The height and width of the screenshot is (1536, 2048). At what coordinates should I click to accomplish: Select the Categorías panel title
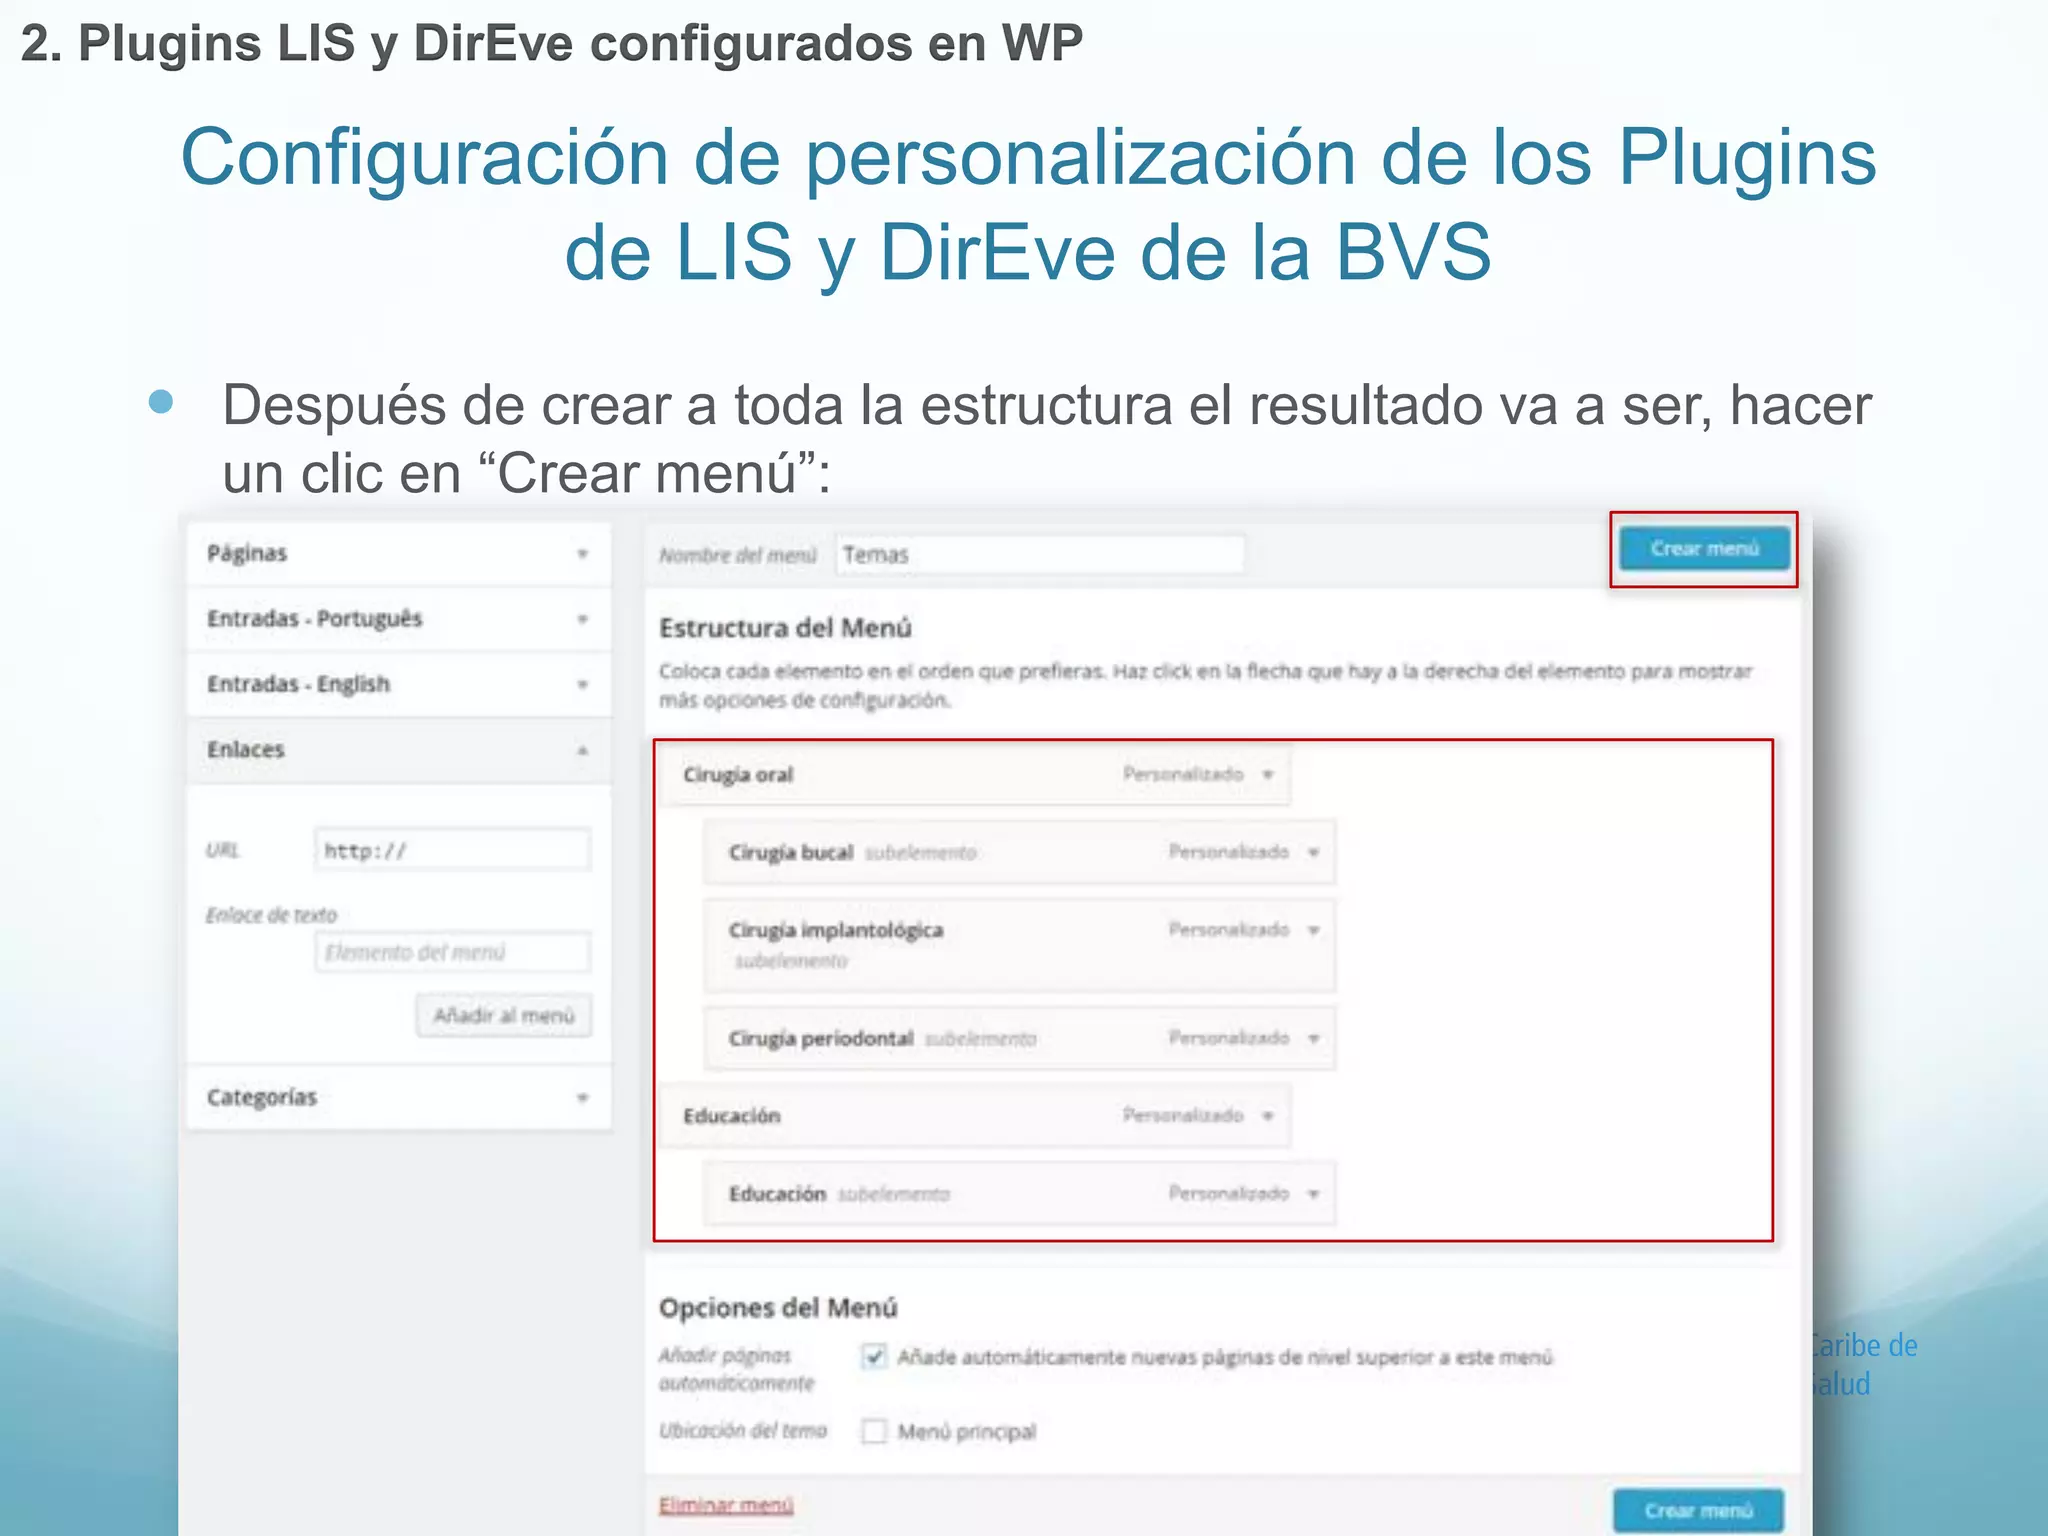[x=262, y=1098]
